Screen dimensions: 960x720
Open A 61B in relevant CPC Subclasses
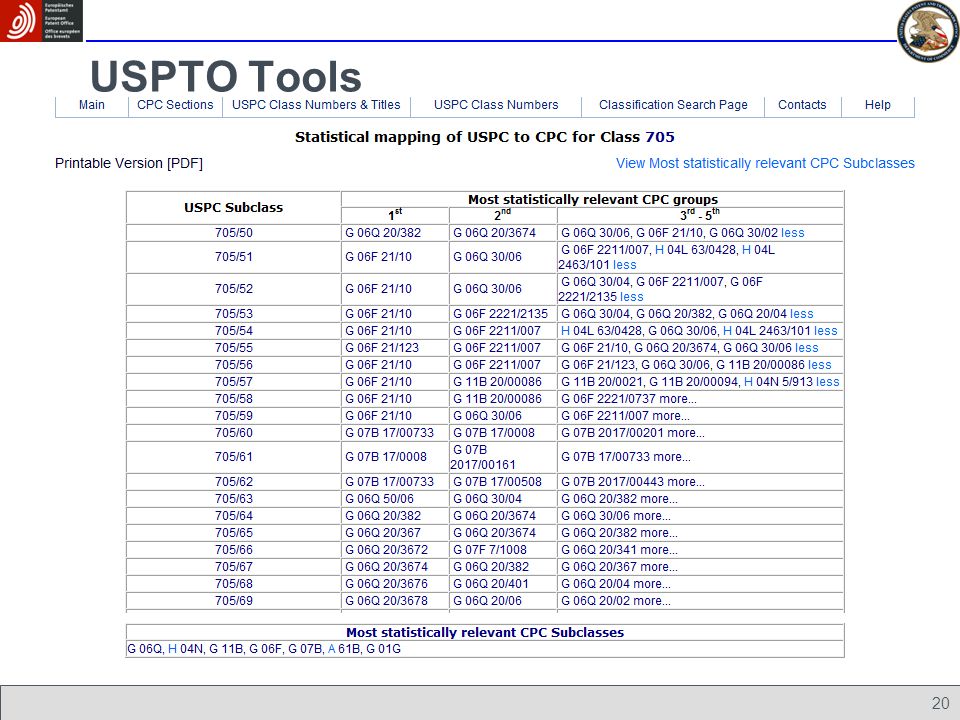pyautogui.click(x=343, y=649)
